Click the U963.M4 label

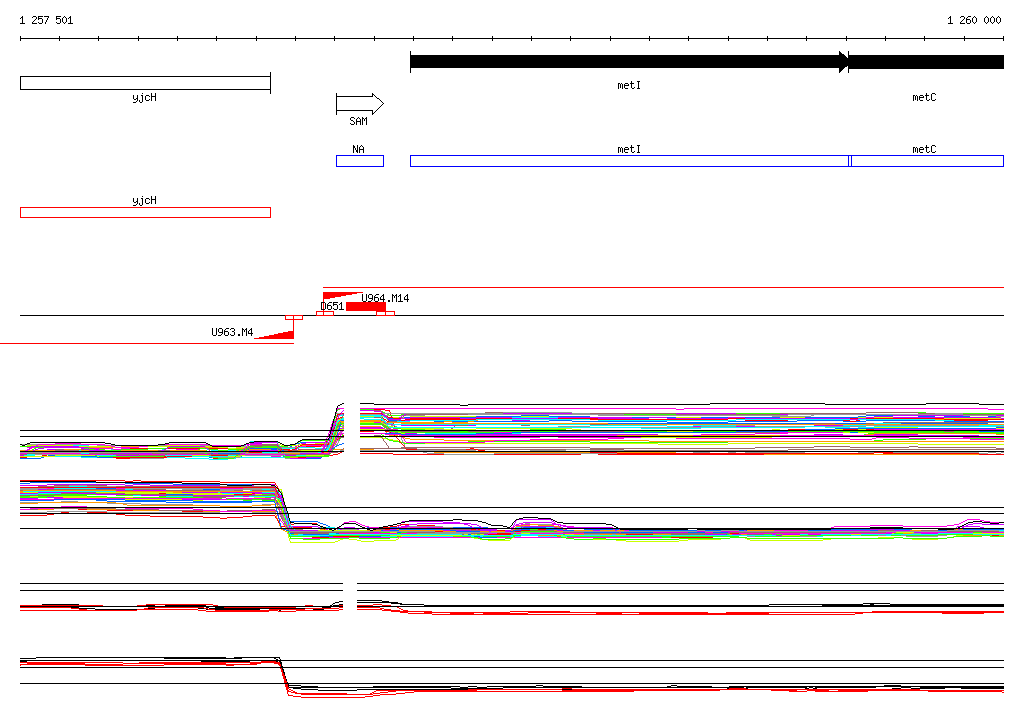[x=232, y=332]
